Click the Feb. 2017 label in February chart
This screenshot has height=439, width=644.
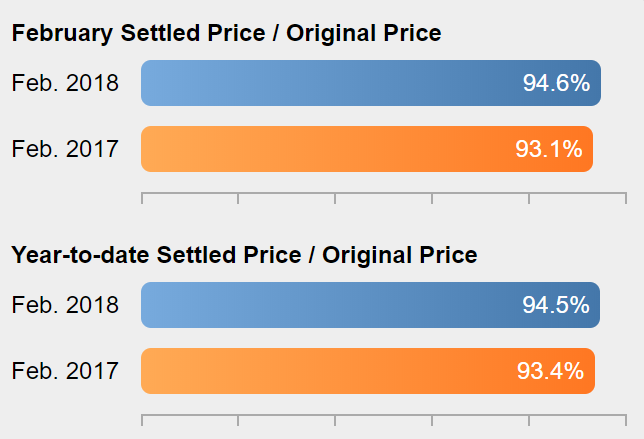tap(65, 149)
